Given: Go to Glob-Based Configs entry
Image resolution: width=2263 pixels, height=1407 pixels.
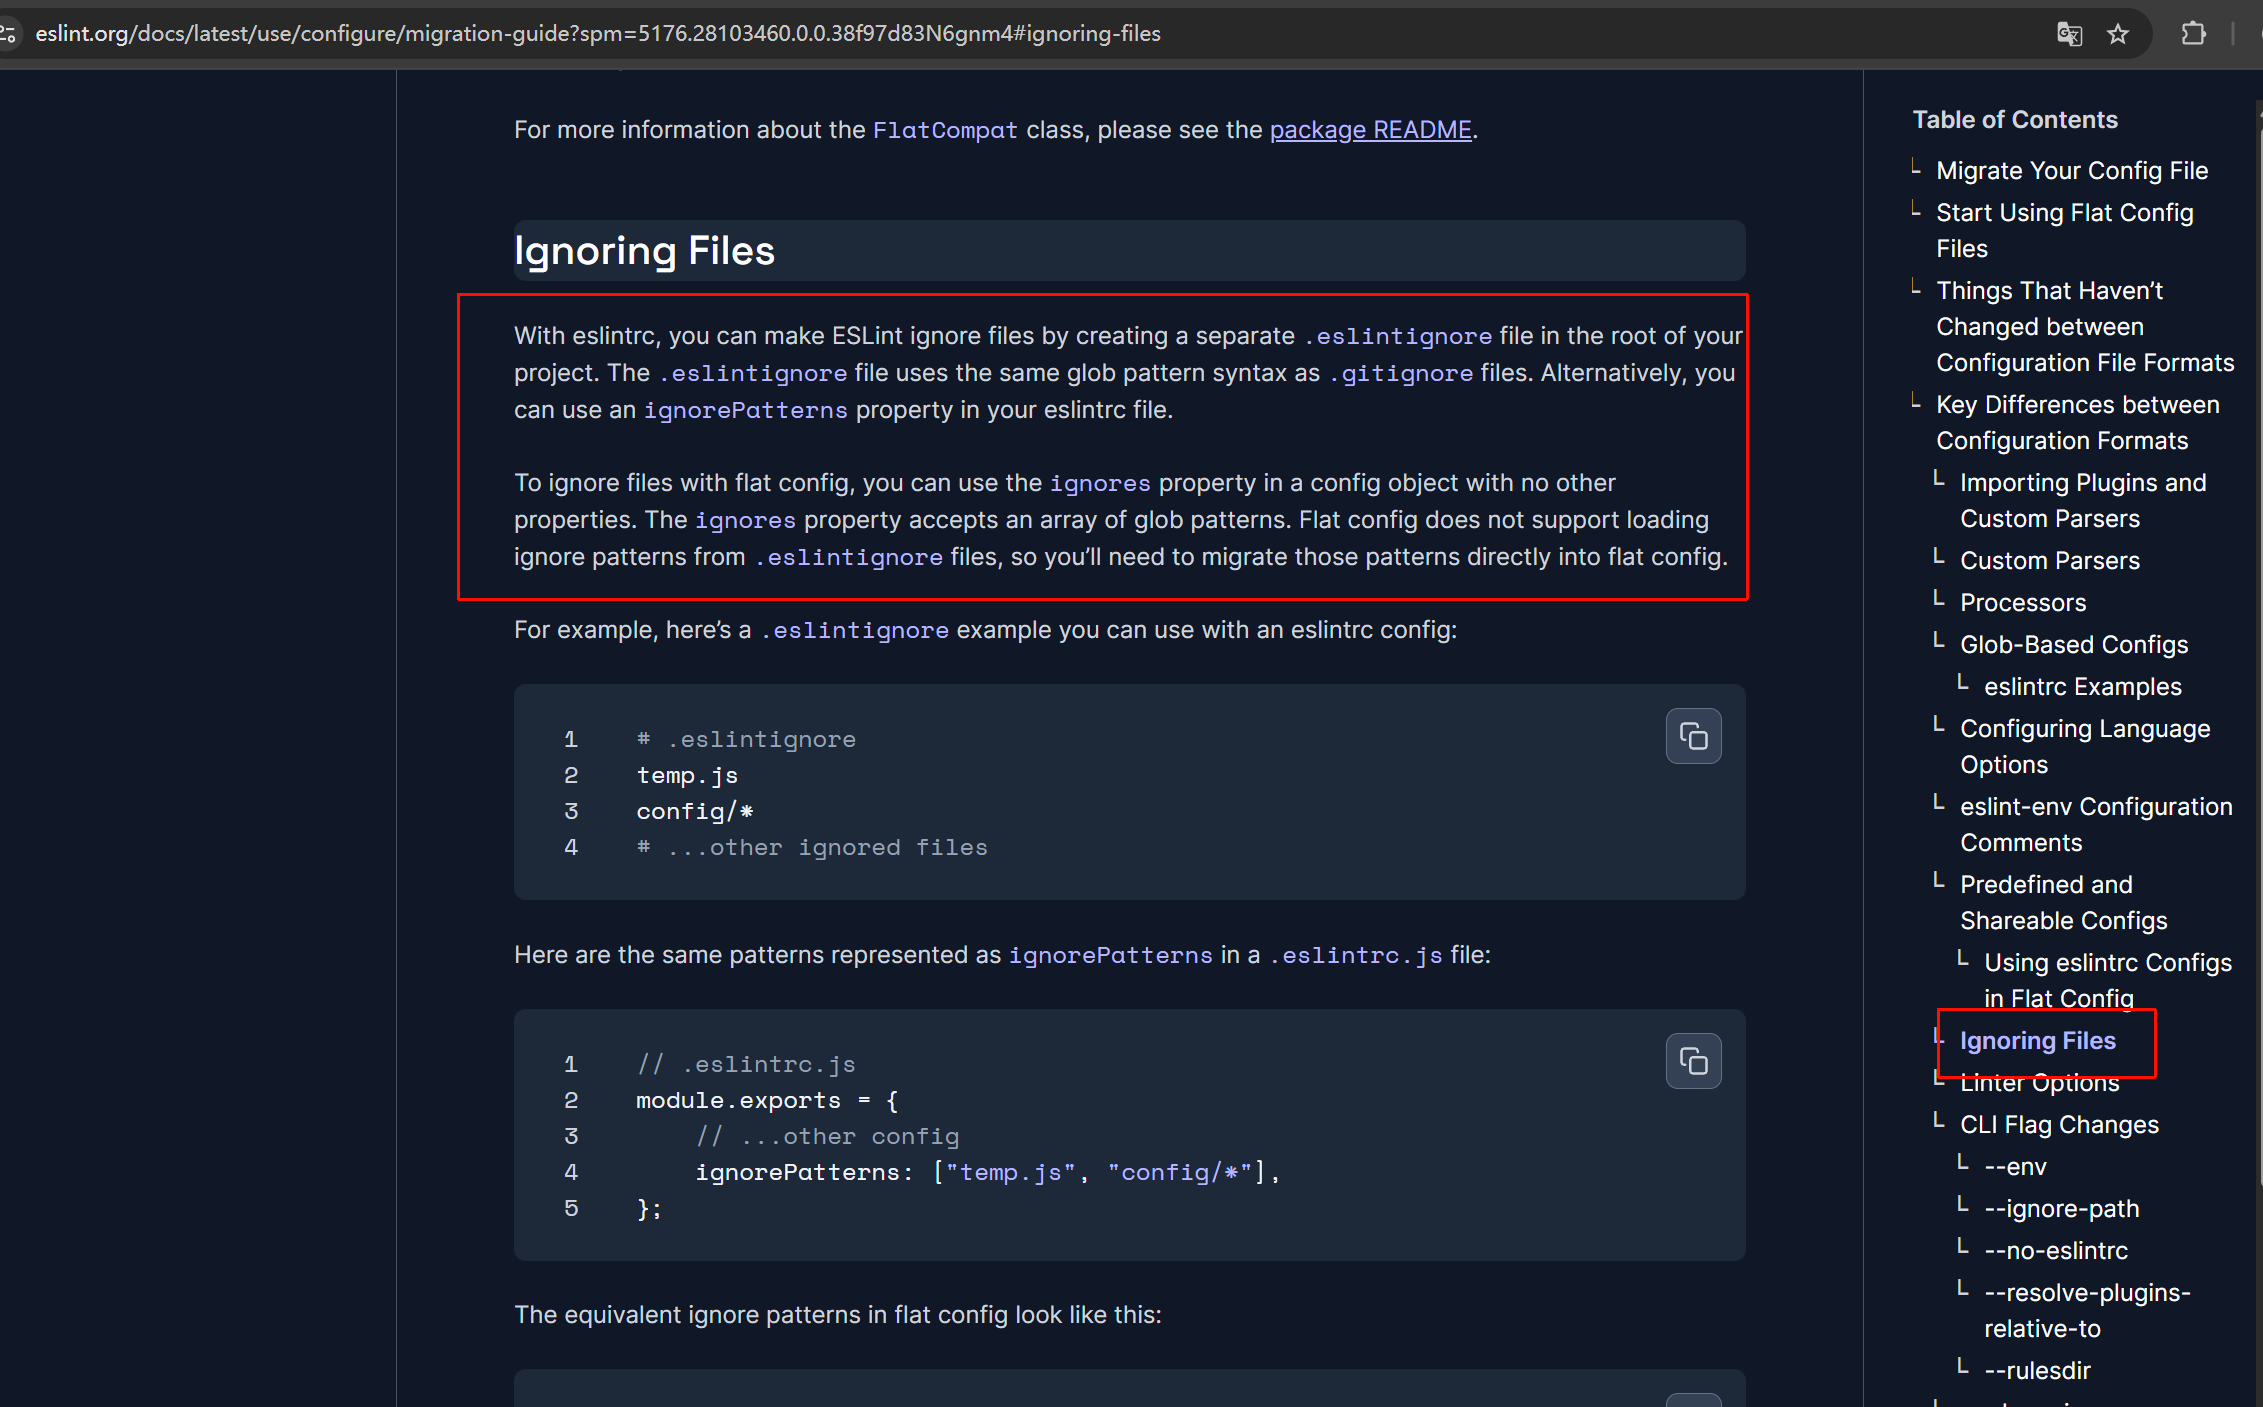Looking at the screenshot, I should [2073, 645].
